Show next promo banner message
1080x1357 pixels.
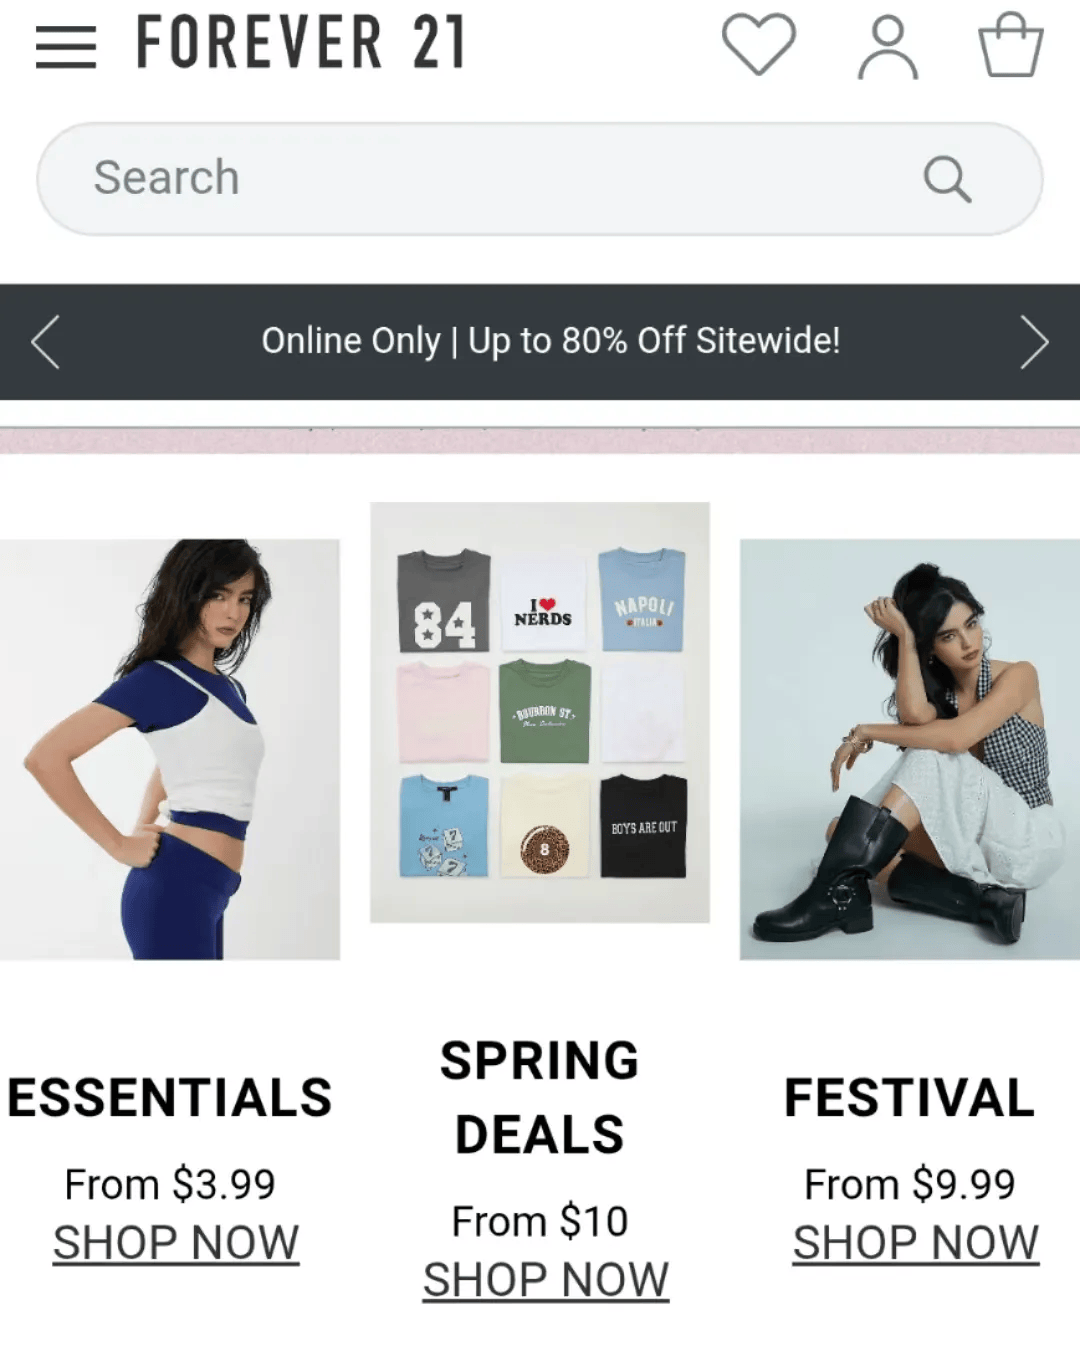(1034, 341)
